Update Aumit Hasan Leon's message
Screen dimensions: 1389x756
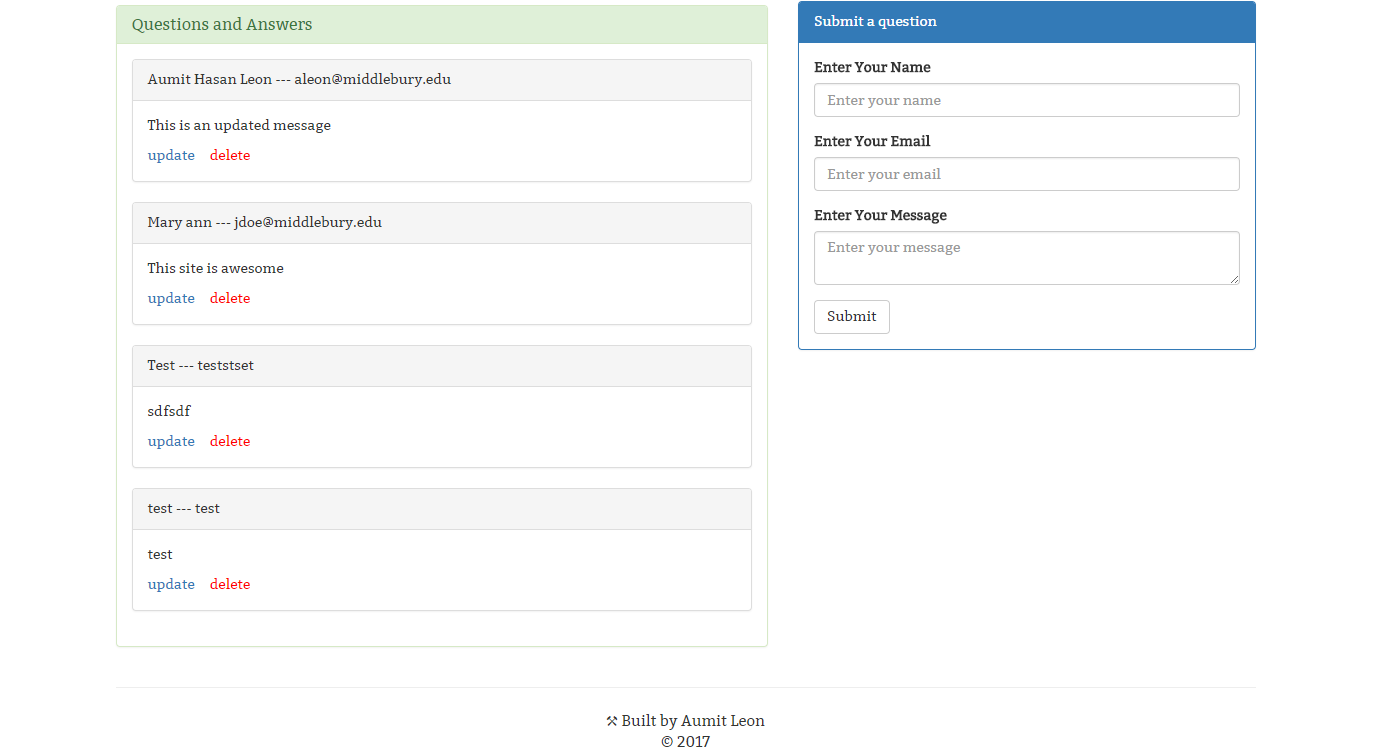[171, 155]
